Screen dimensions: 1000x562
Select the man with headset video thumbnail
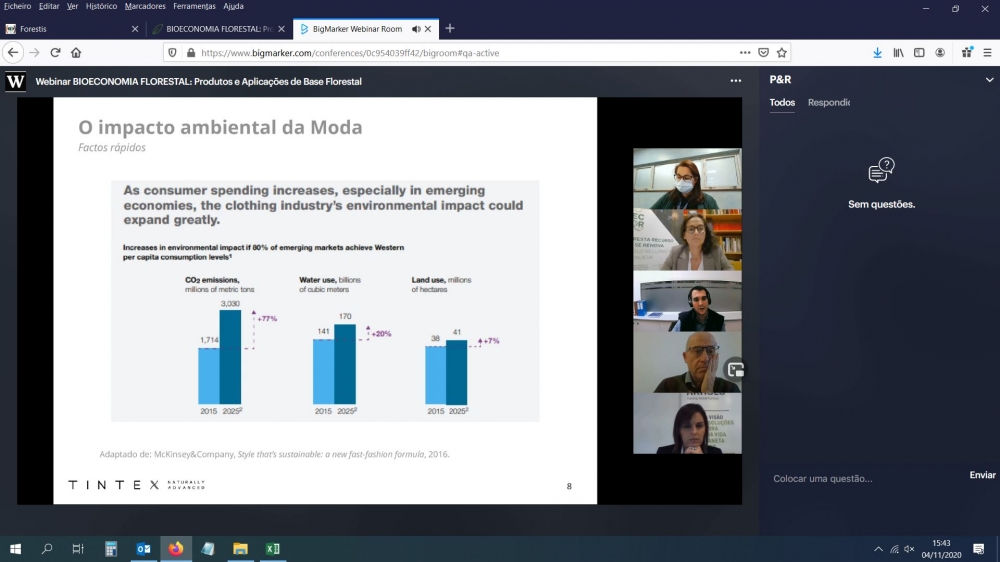tap(687, 301)
